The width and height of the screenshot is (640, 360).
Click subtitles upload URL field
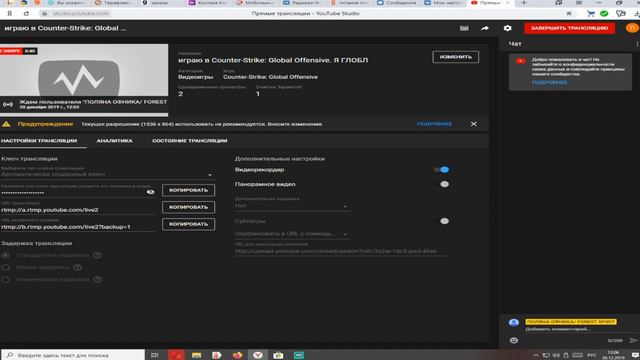click(x=341, y=251)
